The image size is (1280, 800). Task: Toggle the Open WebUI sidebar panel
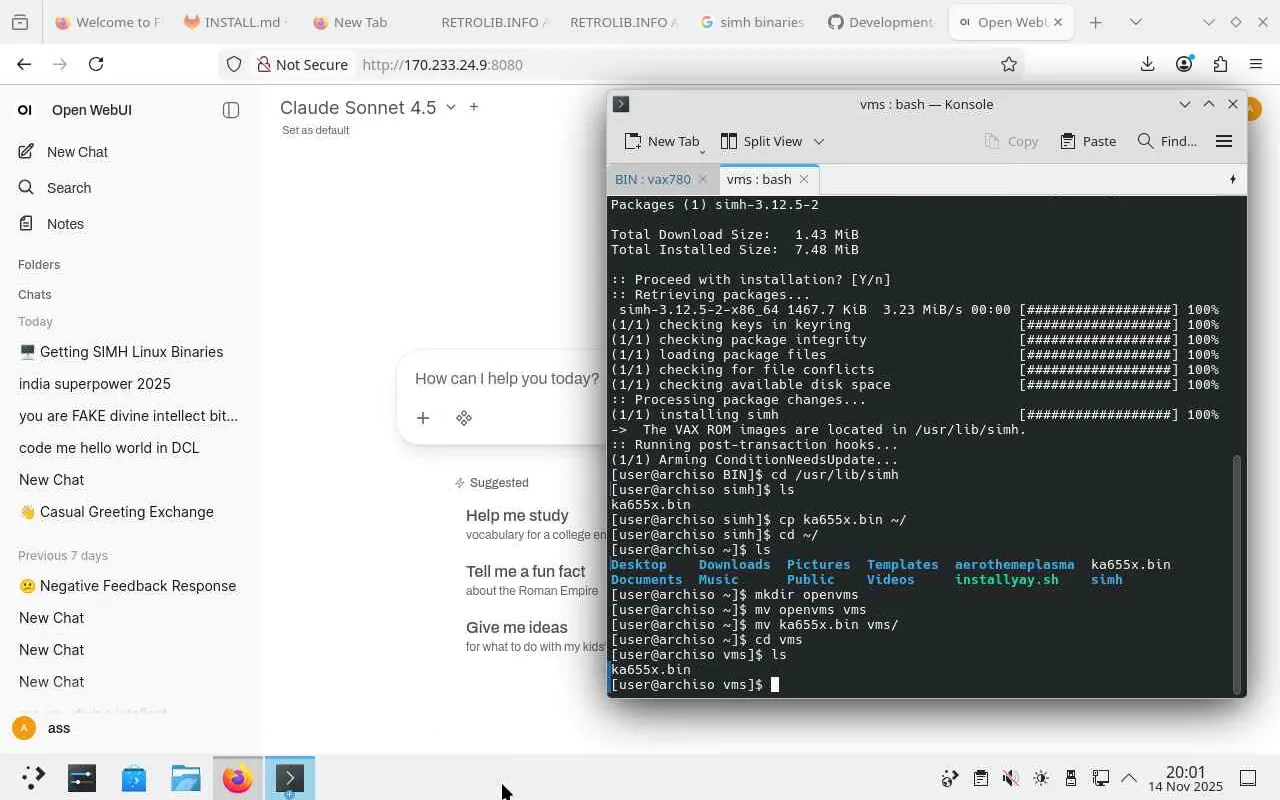point(231,110)
